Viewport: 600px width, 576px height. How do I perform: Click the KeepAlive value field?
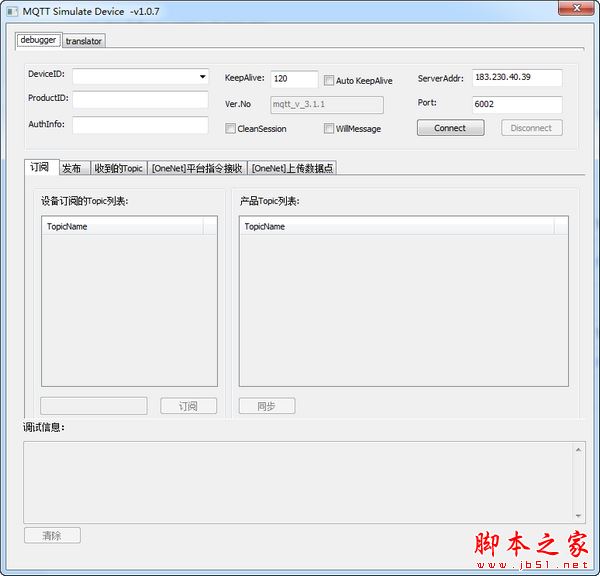(x=294, y=79)
